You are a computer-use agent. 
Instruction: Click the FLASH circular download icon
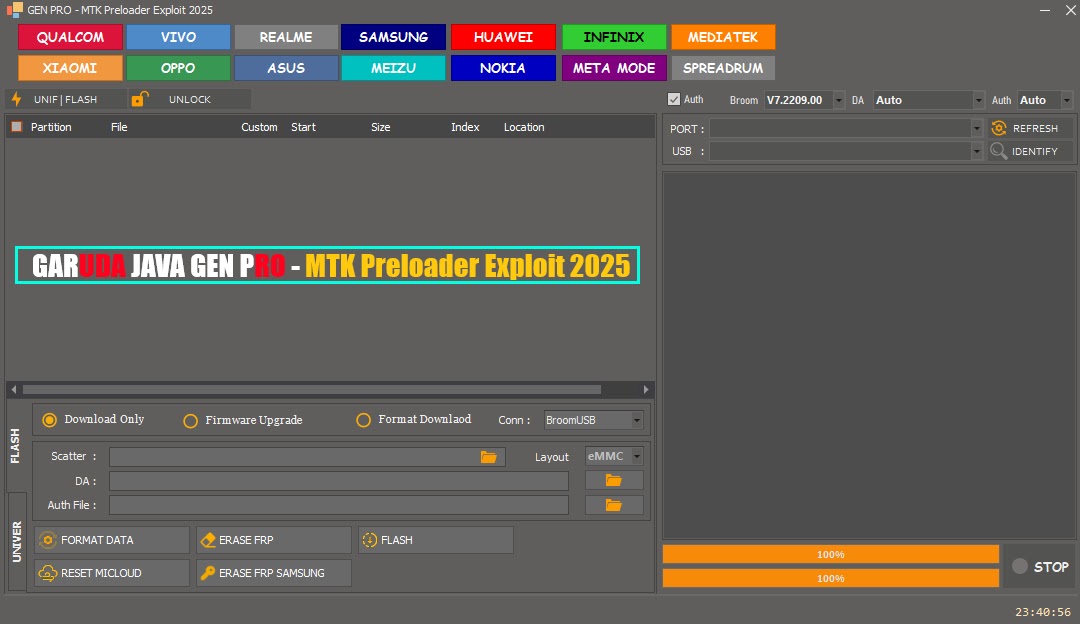point(370,540)
